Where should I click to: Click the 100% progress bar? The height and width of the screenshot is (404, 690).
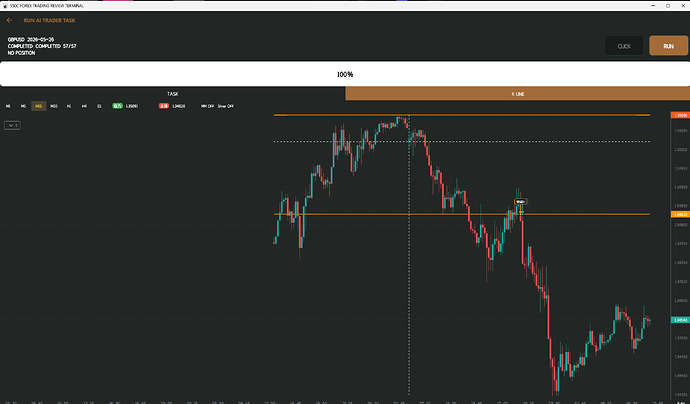click(345, 74)
